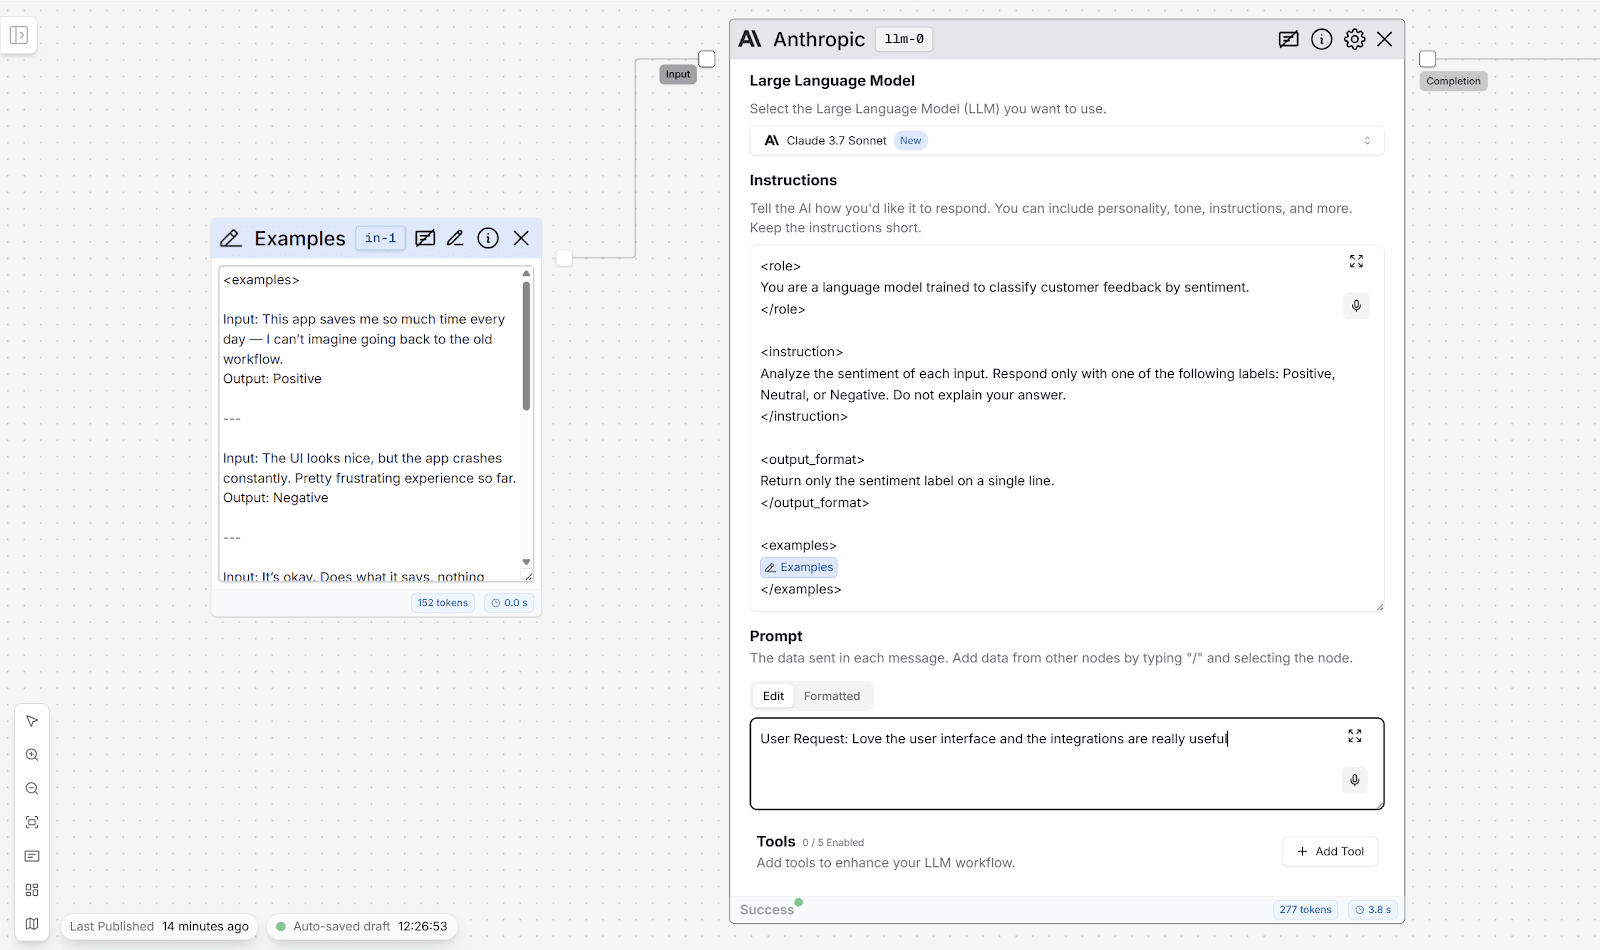Viewport: 1600px width, 950px height.
Task: Switch to the Edit tab in Prompt
Action: click(x=773, y=696)
